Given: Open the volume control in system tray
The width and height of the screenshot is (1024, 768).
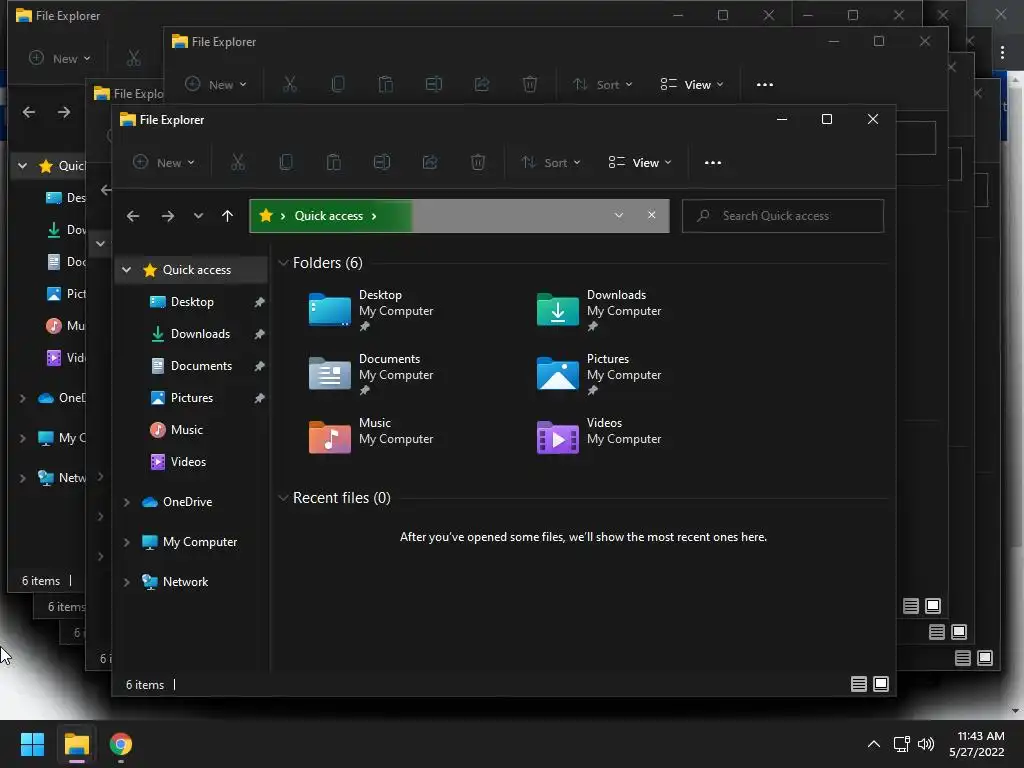Looking at the screenshot, I should click(926, 744).
